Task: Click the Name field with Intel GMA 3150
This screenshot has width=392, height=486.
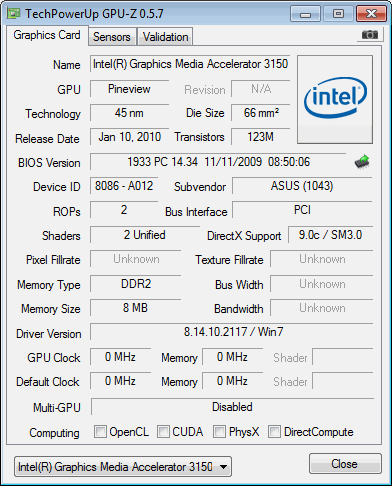Action: pyautogui.click(x=190, y=64)
